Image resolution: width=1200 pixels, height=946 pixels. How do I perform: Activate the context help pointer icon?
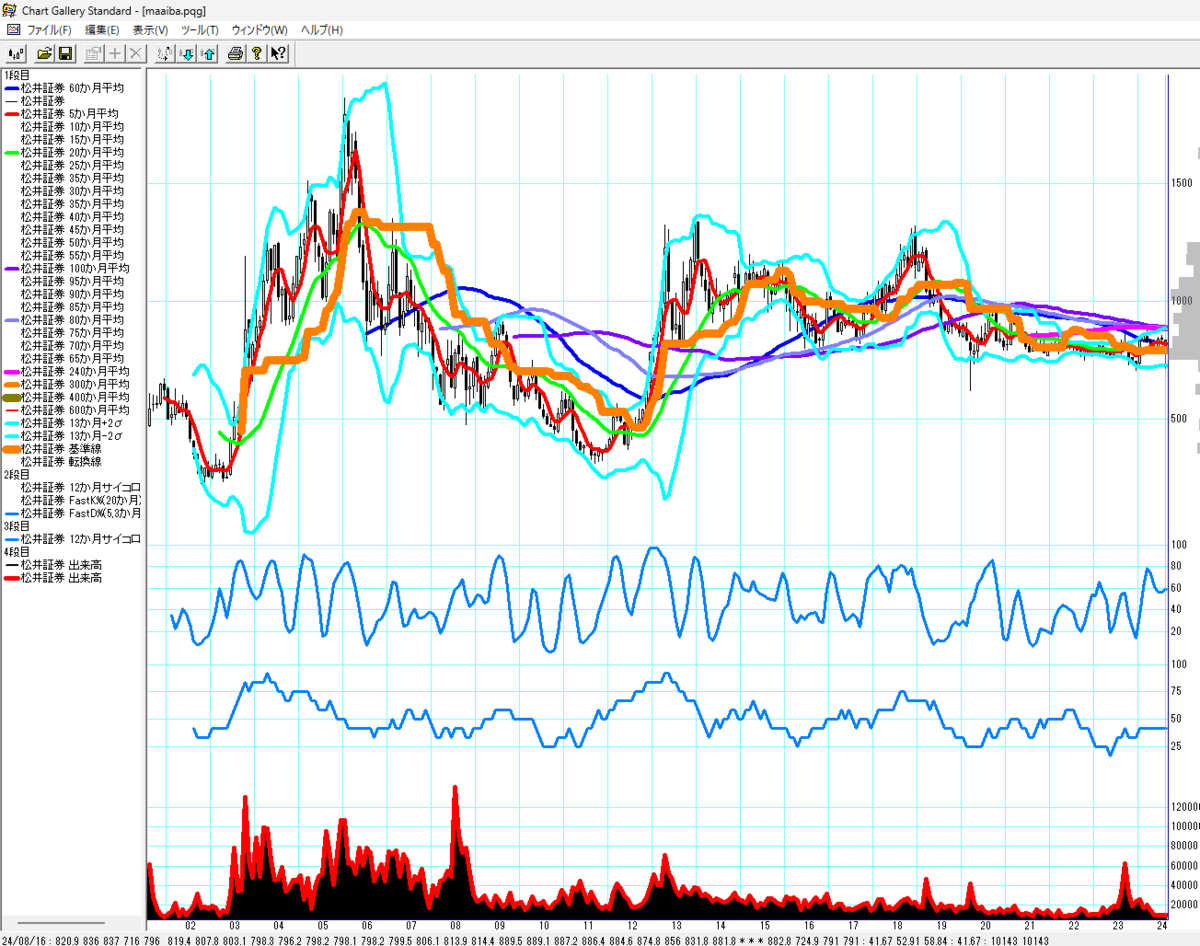tap(277, 53)
